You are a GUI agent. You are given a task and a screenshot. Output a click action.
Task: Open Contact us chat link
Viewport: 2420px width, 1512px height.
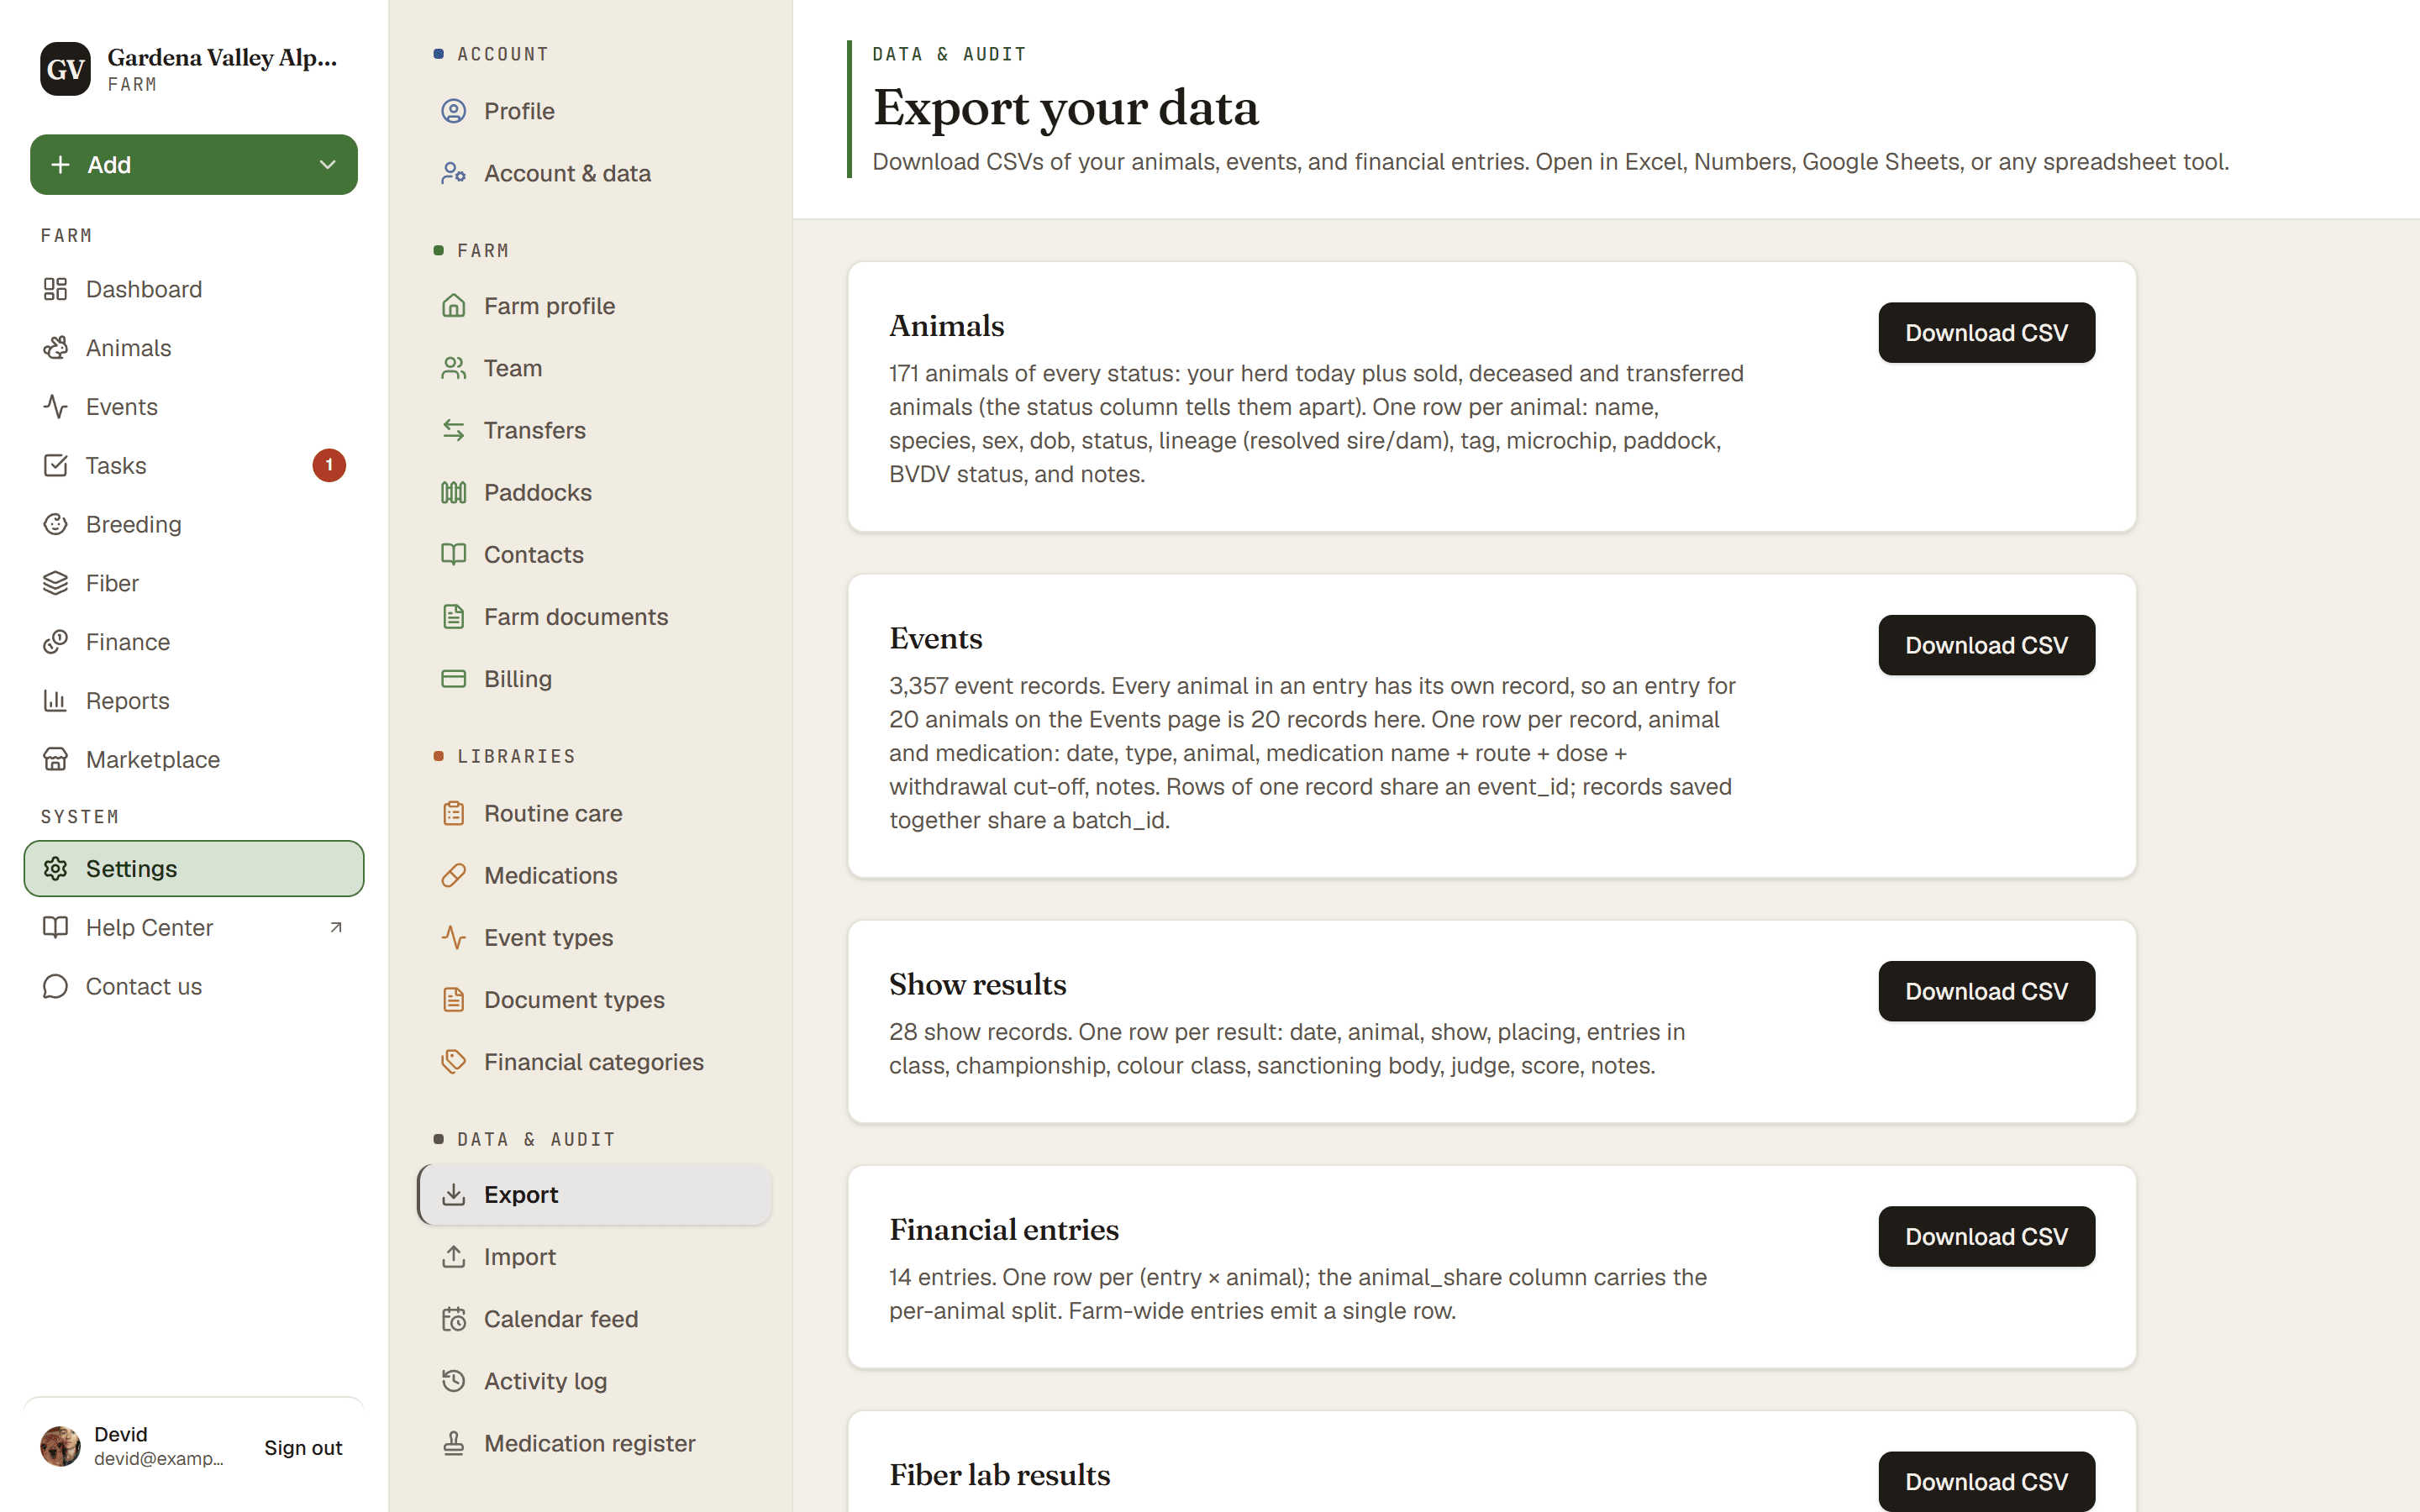(x=194, y=986)
